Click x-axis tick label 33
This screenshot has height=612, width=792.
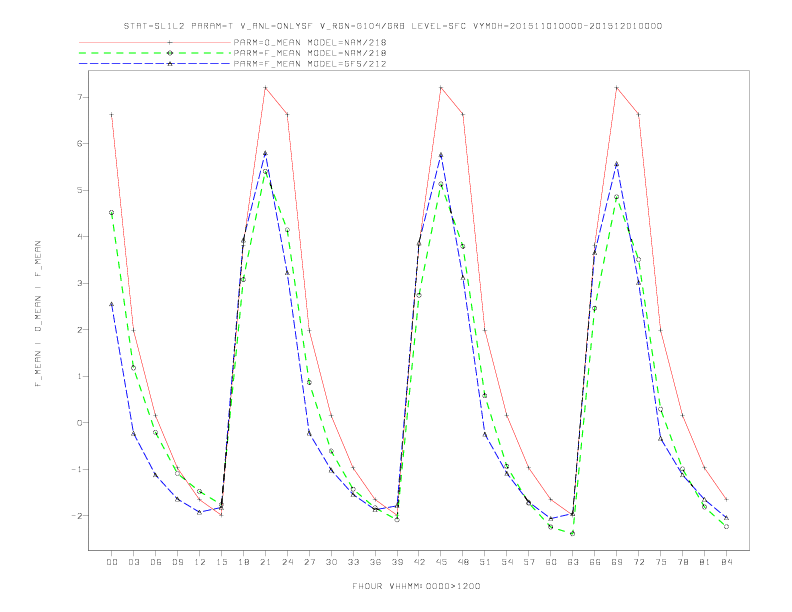coord(353,562)
